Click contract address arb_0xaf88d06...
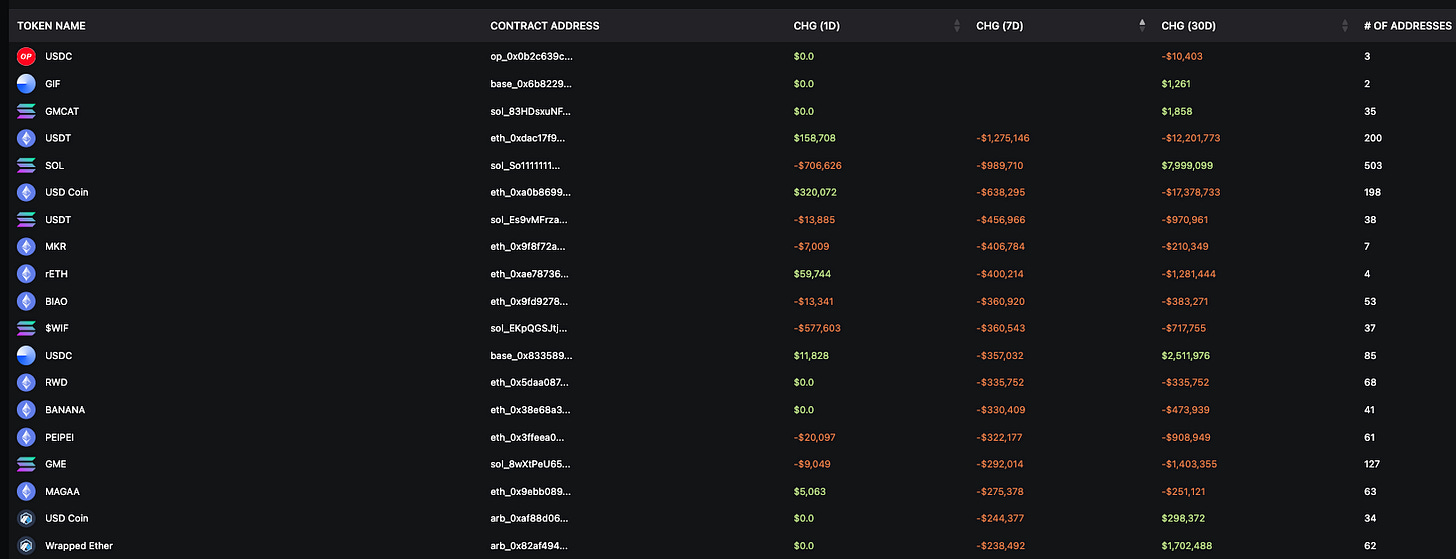Image resolution: width=1456 pixels, height=559 pixels. (x=529, y=518)
